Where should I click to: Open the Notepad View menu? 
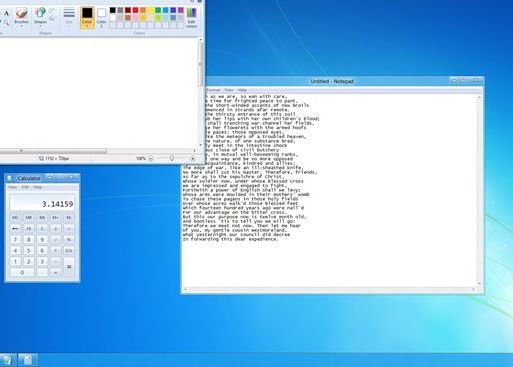229,90
